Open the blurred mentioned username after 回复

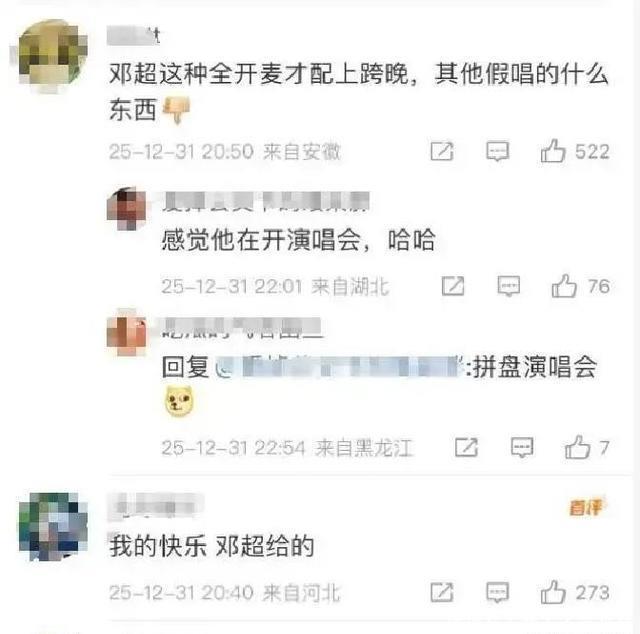[339, 366]
